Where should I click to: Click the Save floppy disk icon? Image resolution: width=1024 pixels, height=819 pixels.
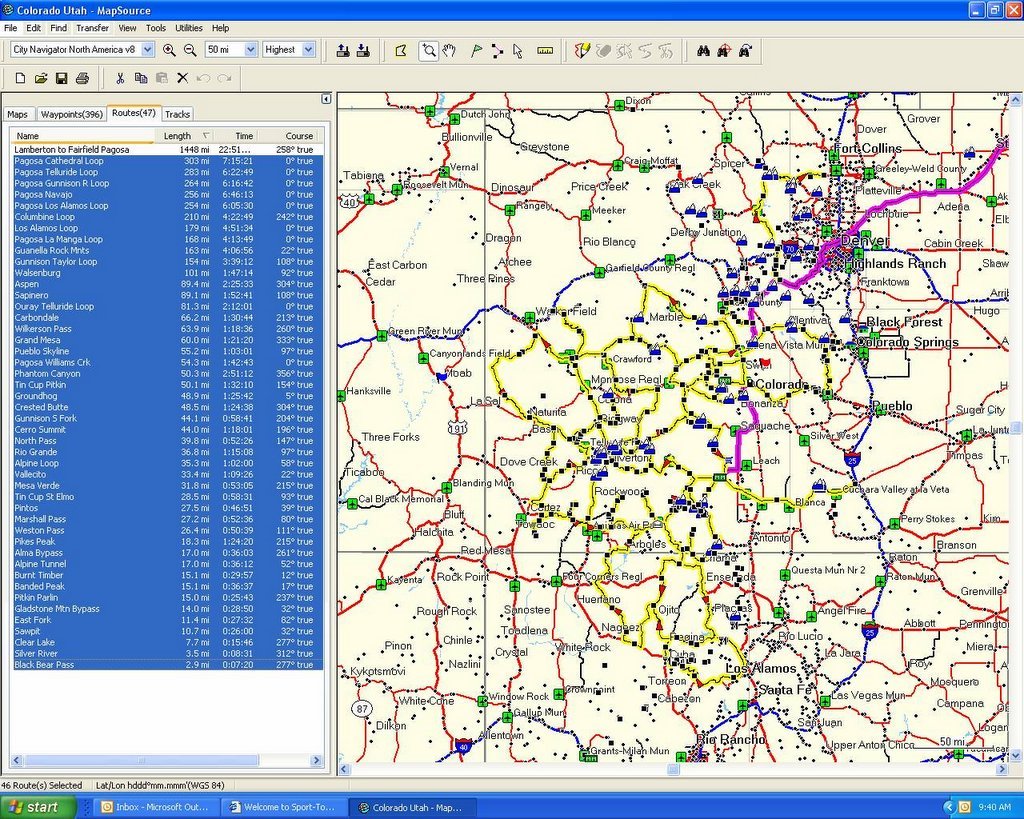pyautogui.click(x=61, y=78)
